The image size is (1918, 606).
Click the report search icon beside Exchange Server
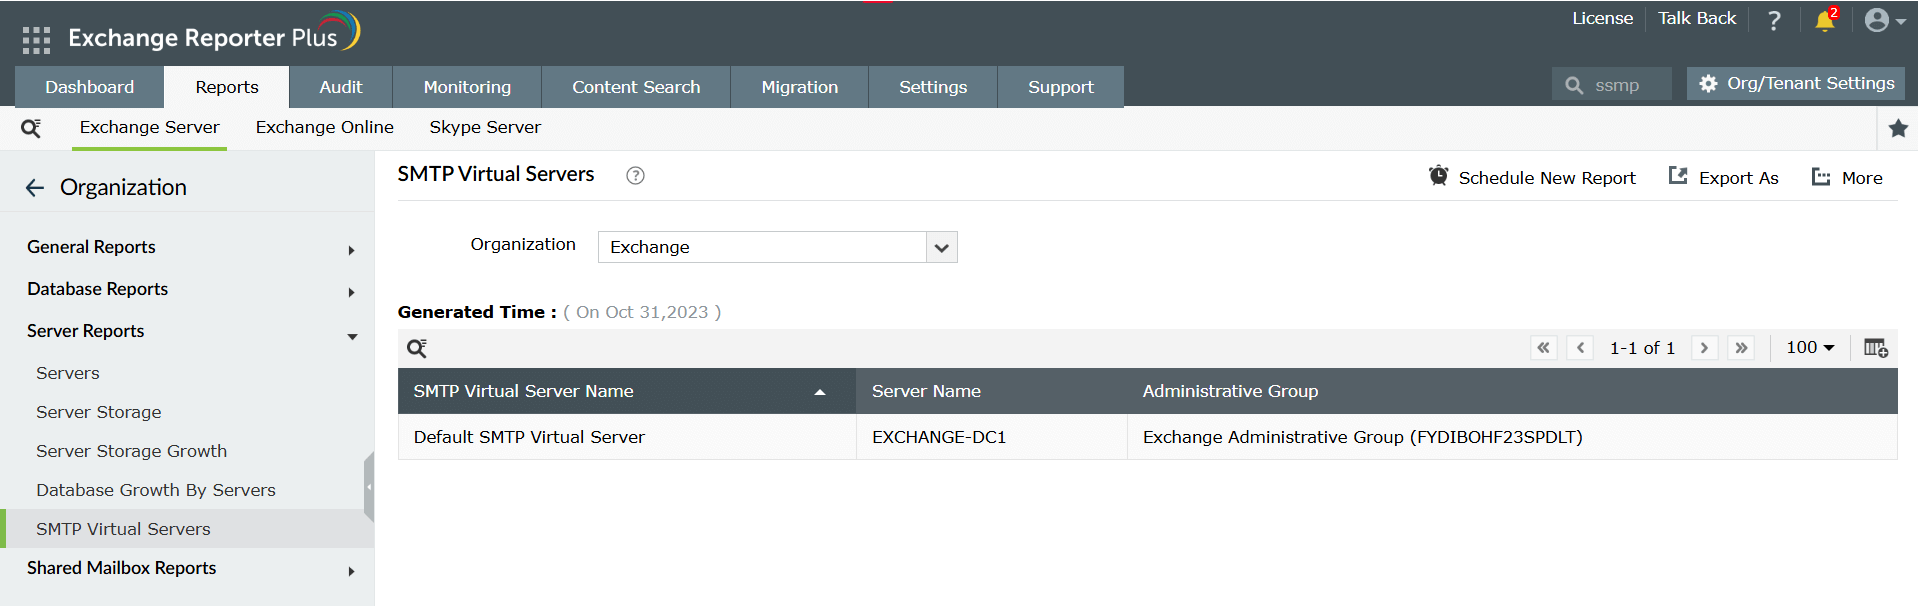(x=31, y=128)
